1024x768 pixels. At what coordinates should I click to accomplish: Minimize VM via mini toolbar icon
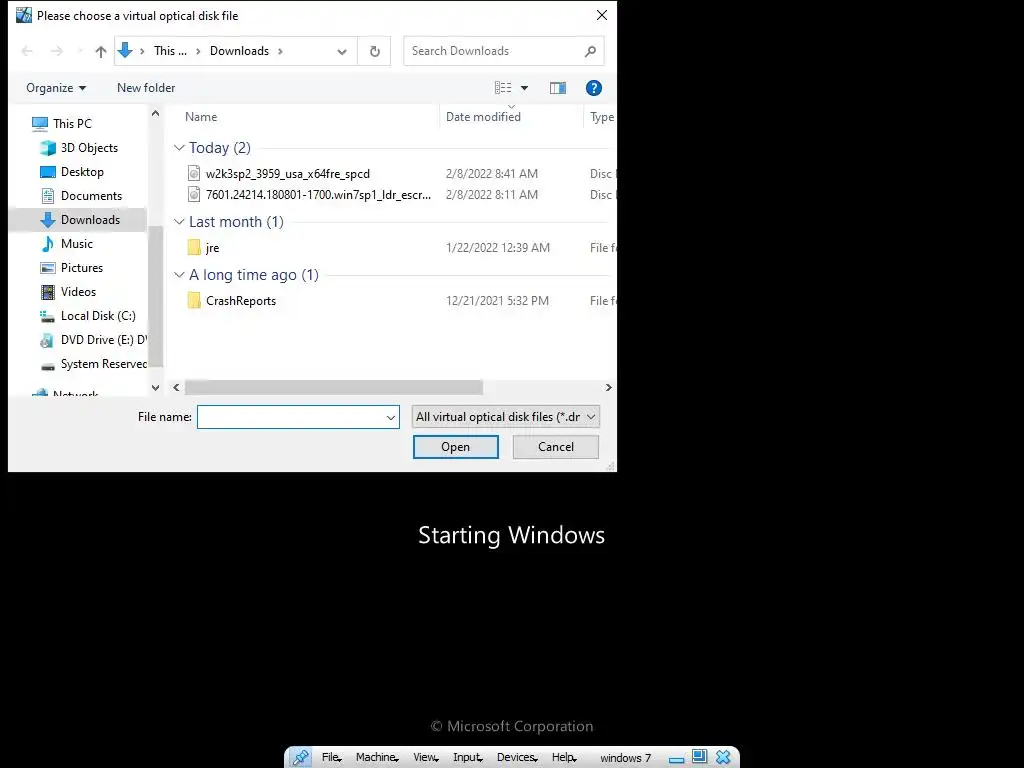tap(677, 758)
